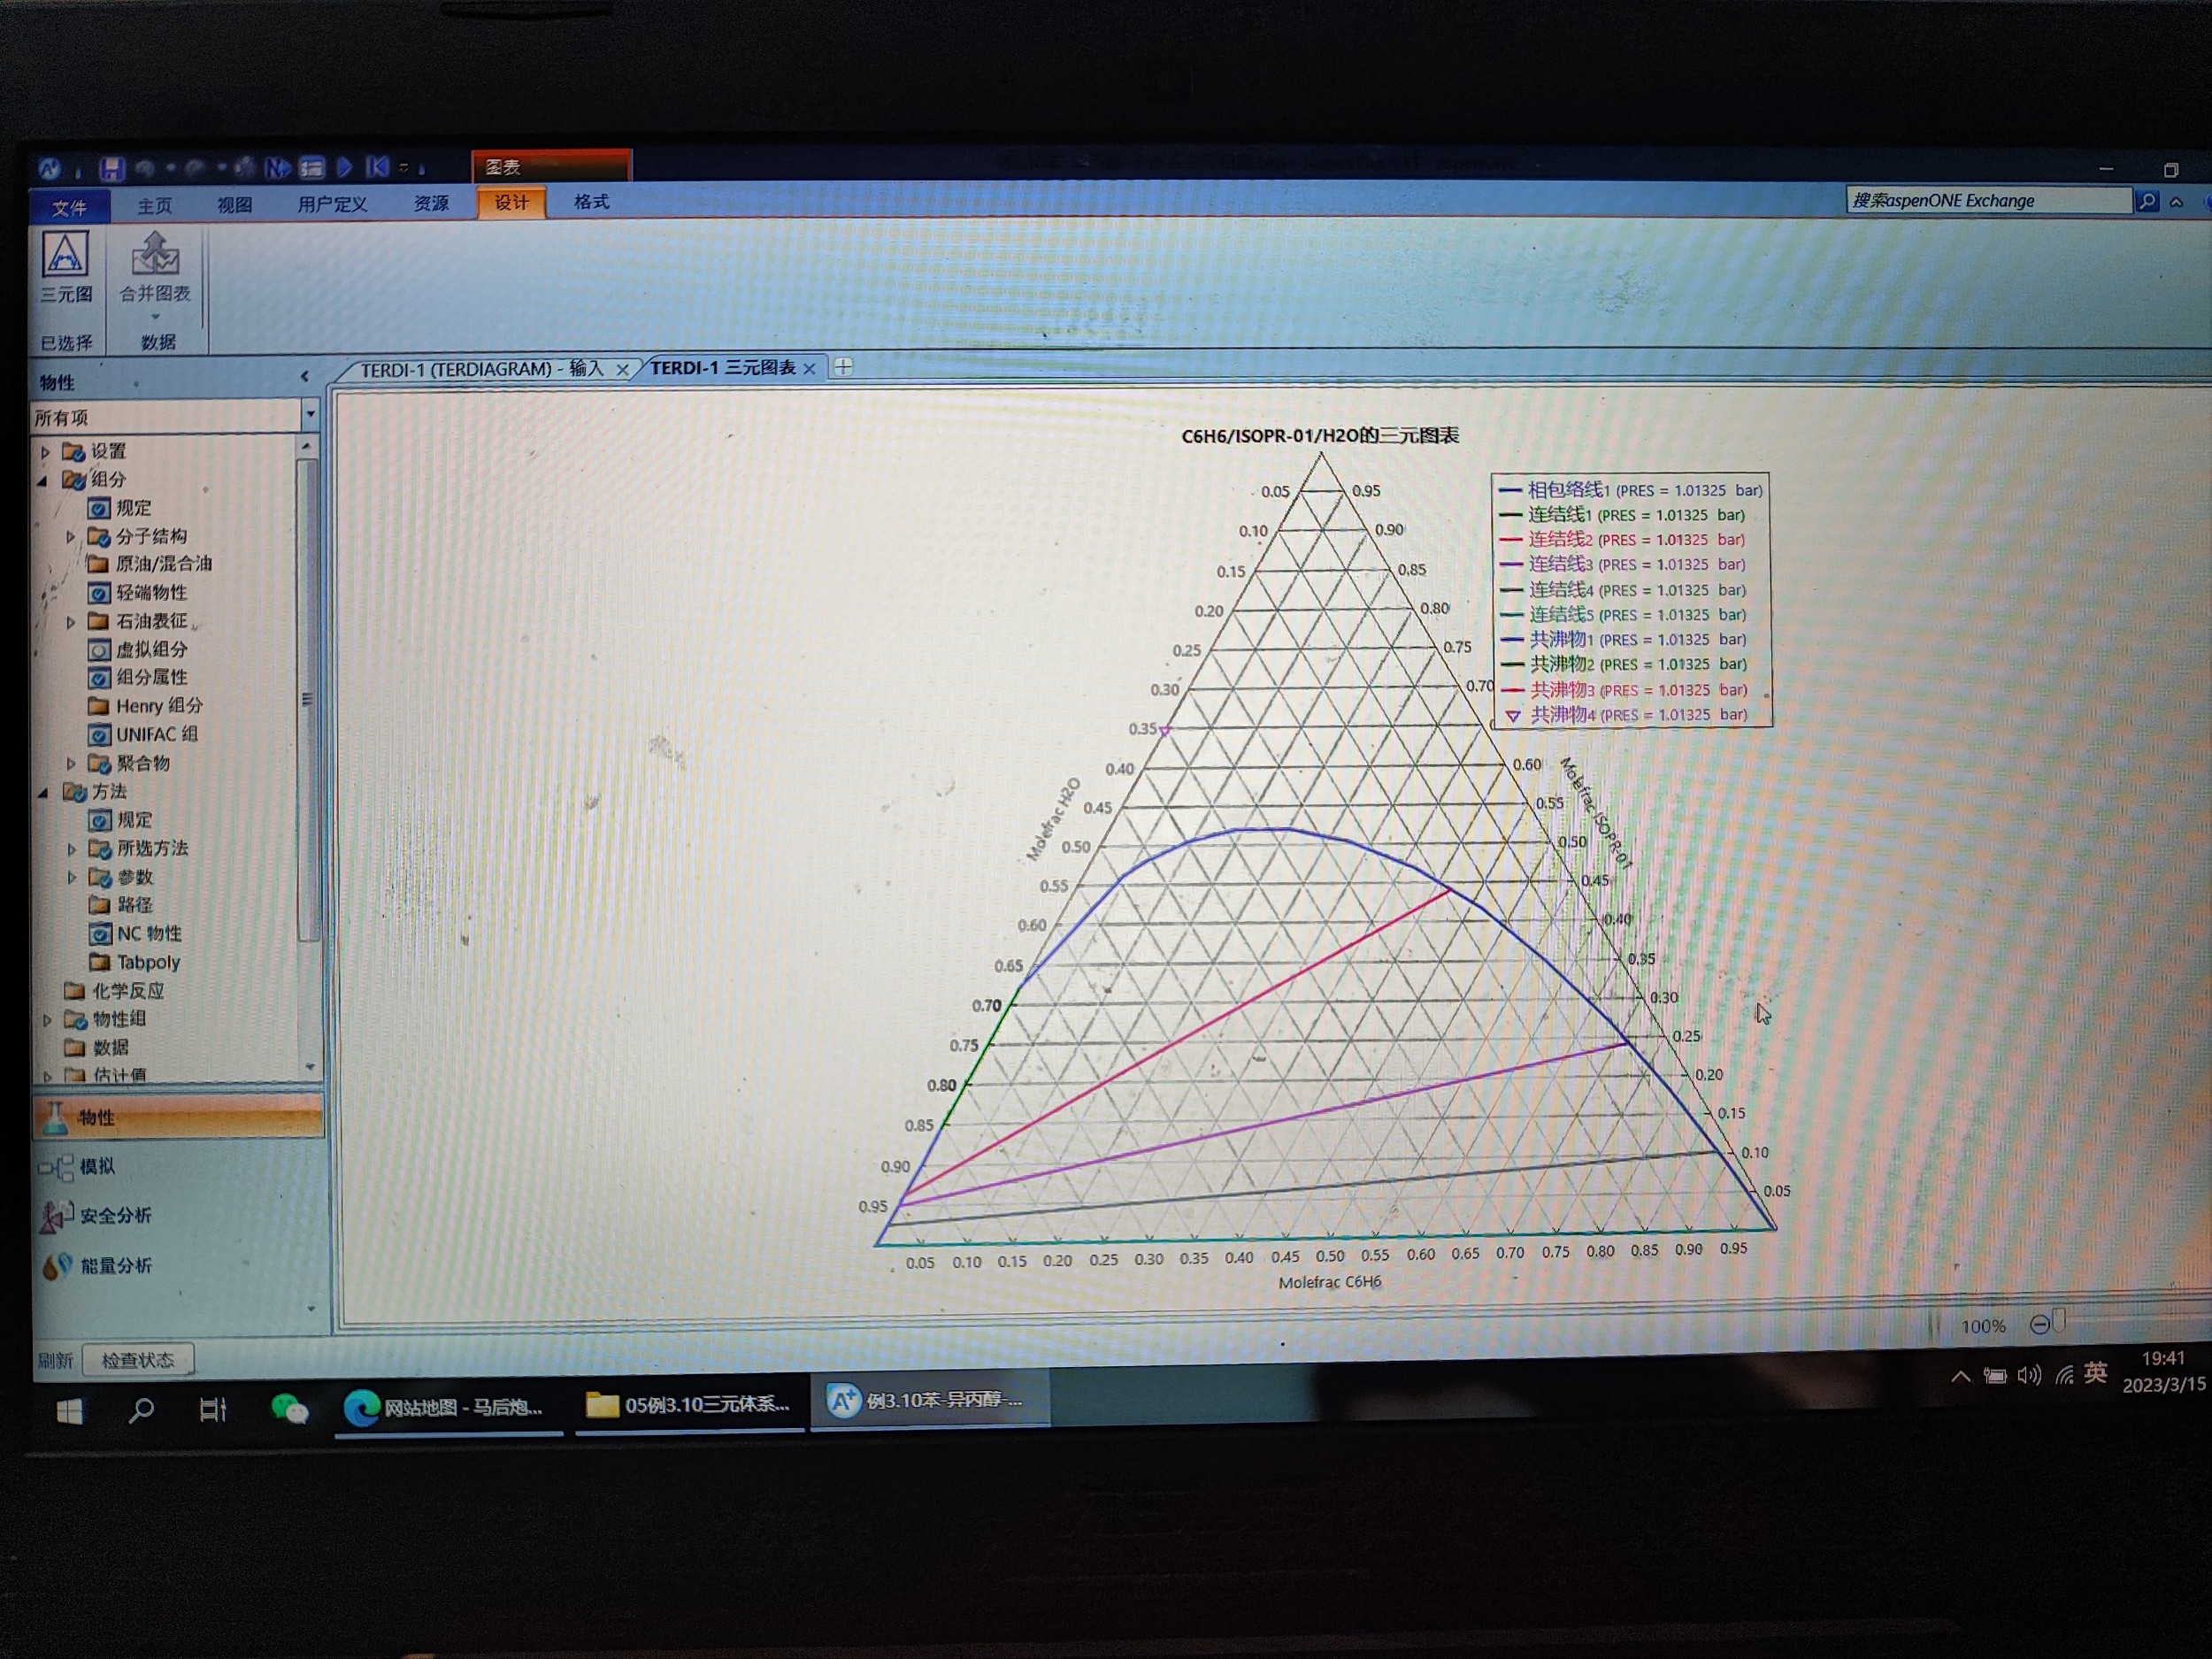Switch to TERDI-1 (TERDIAGRAM) 输入 tab
The width and height of the screenshot is (2212, 1659).
(x=482, y=369)
